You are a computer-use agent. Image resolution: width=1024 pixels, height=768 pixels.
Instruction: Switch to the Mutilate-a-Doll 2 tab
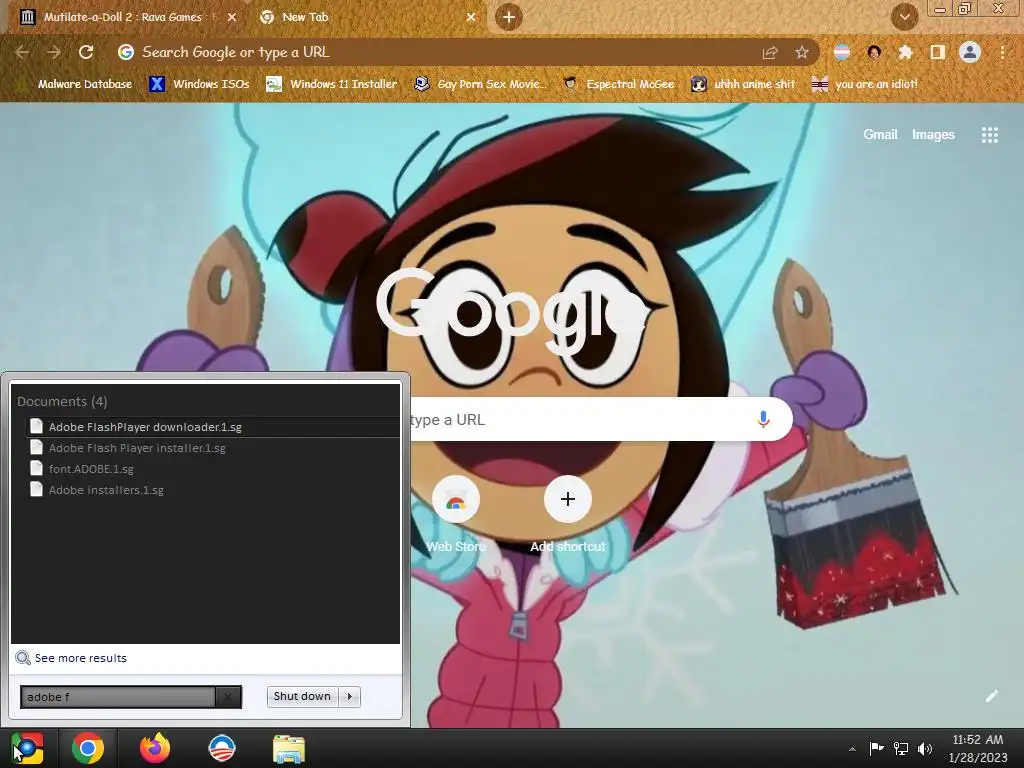coord(124,17)
